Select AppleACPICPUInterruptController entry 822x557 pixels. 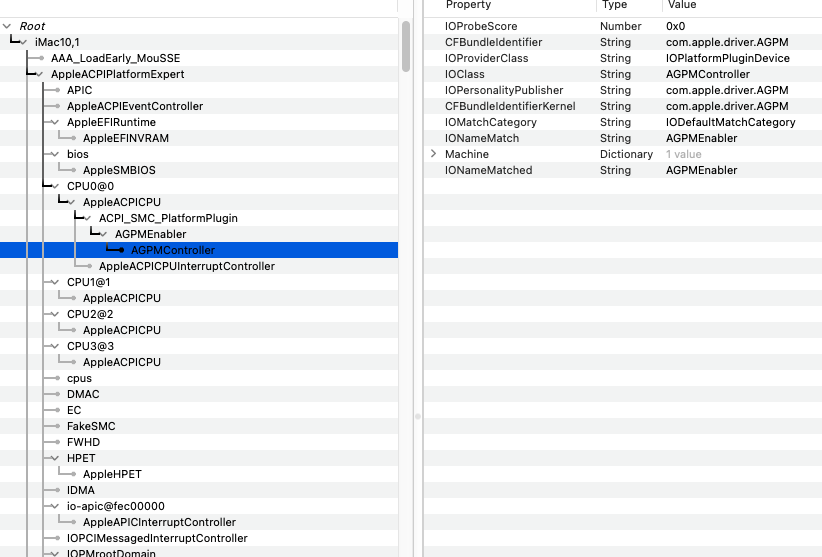[187, 266]
